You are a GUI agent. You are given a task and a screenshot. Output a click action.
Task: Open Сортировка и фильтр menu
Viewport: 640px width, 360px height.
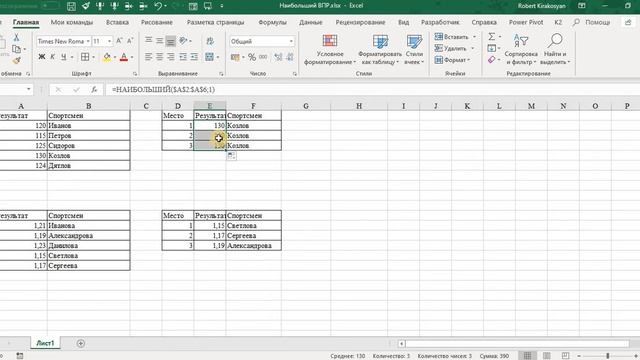click(521, 50)
